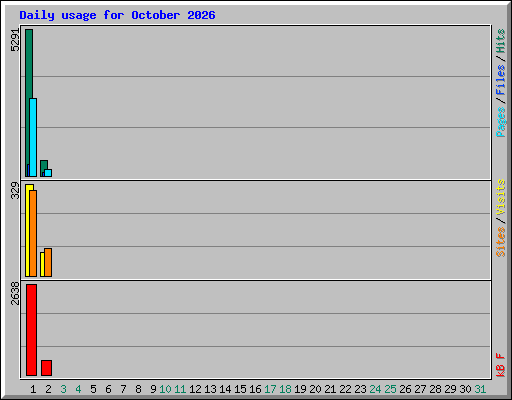Select the yellow Visits bar for day 1
512x400 pixels.
click(x=27, y=230)
